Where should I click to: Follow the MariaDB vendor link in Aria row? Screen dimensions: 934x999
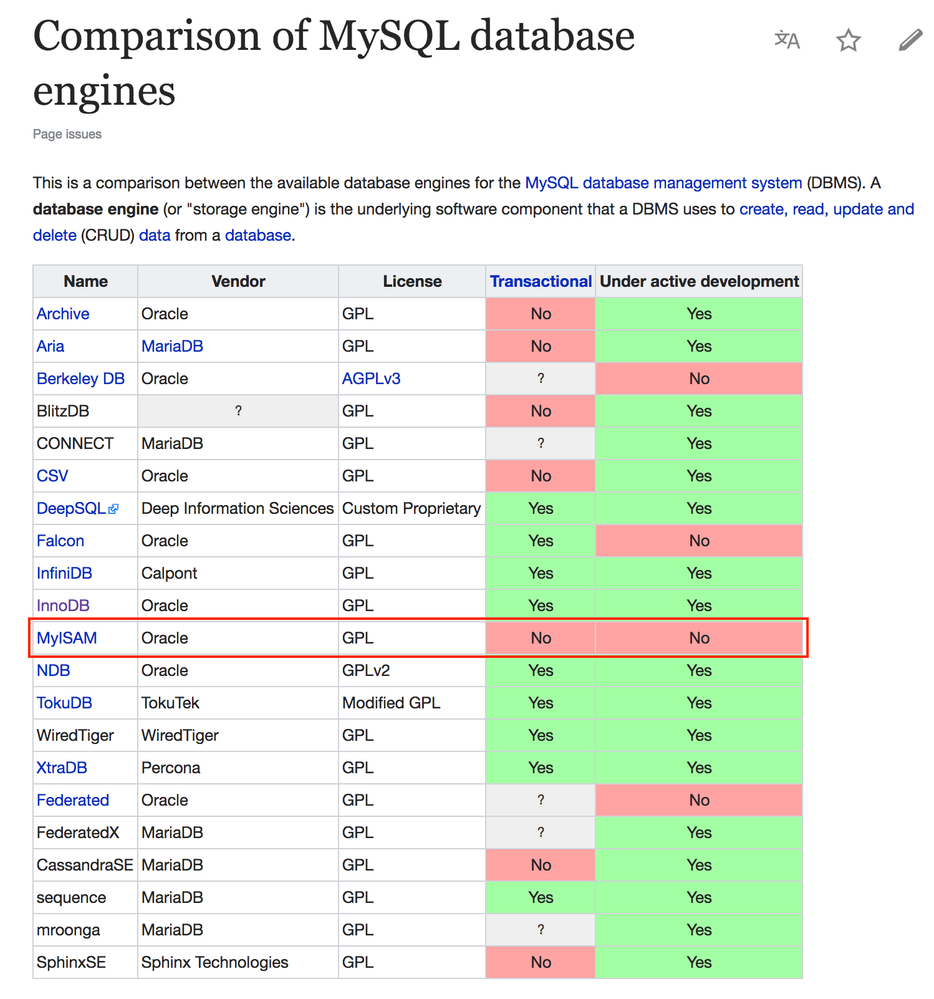pos(172,346)
